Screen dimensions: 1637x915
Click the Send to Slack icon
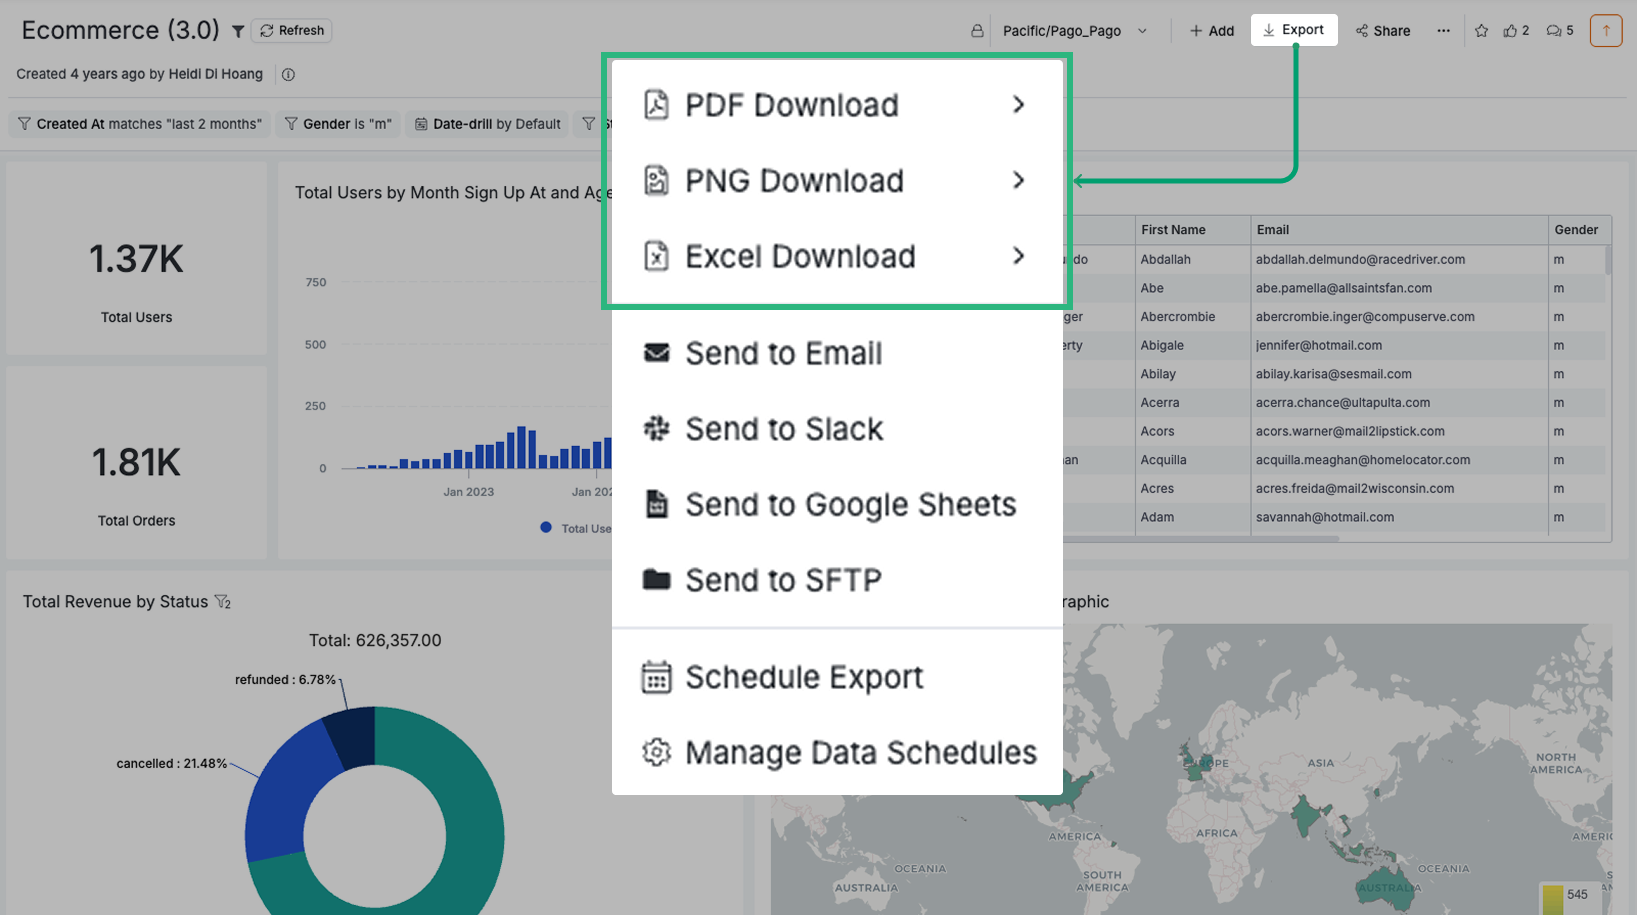coord(656,428)
